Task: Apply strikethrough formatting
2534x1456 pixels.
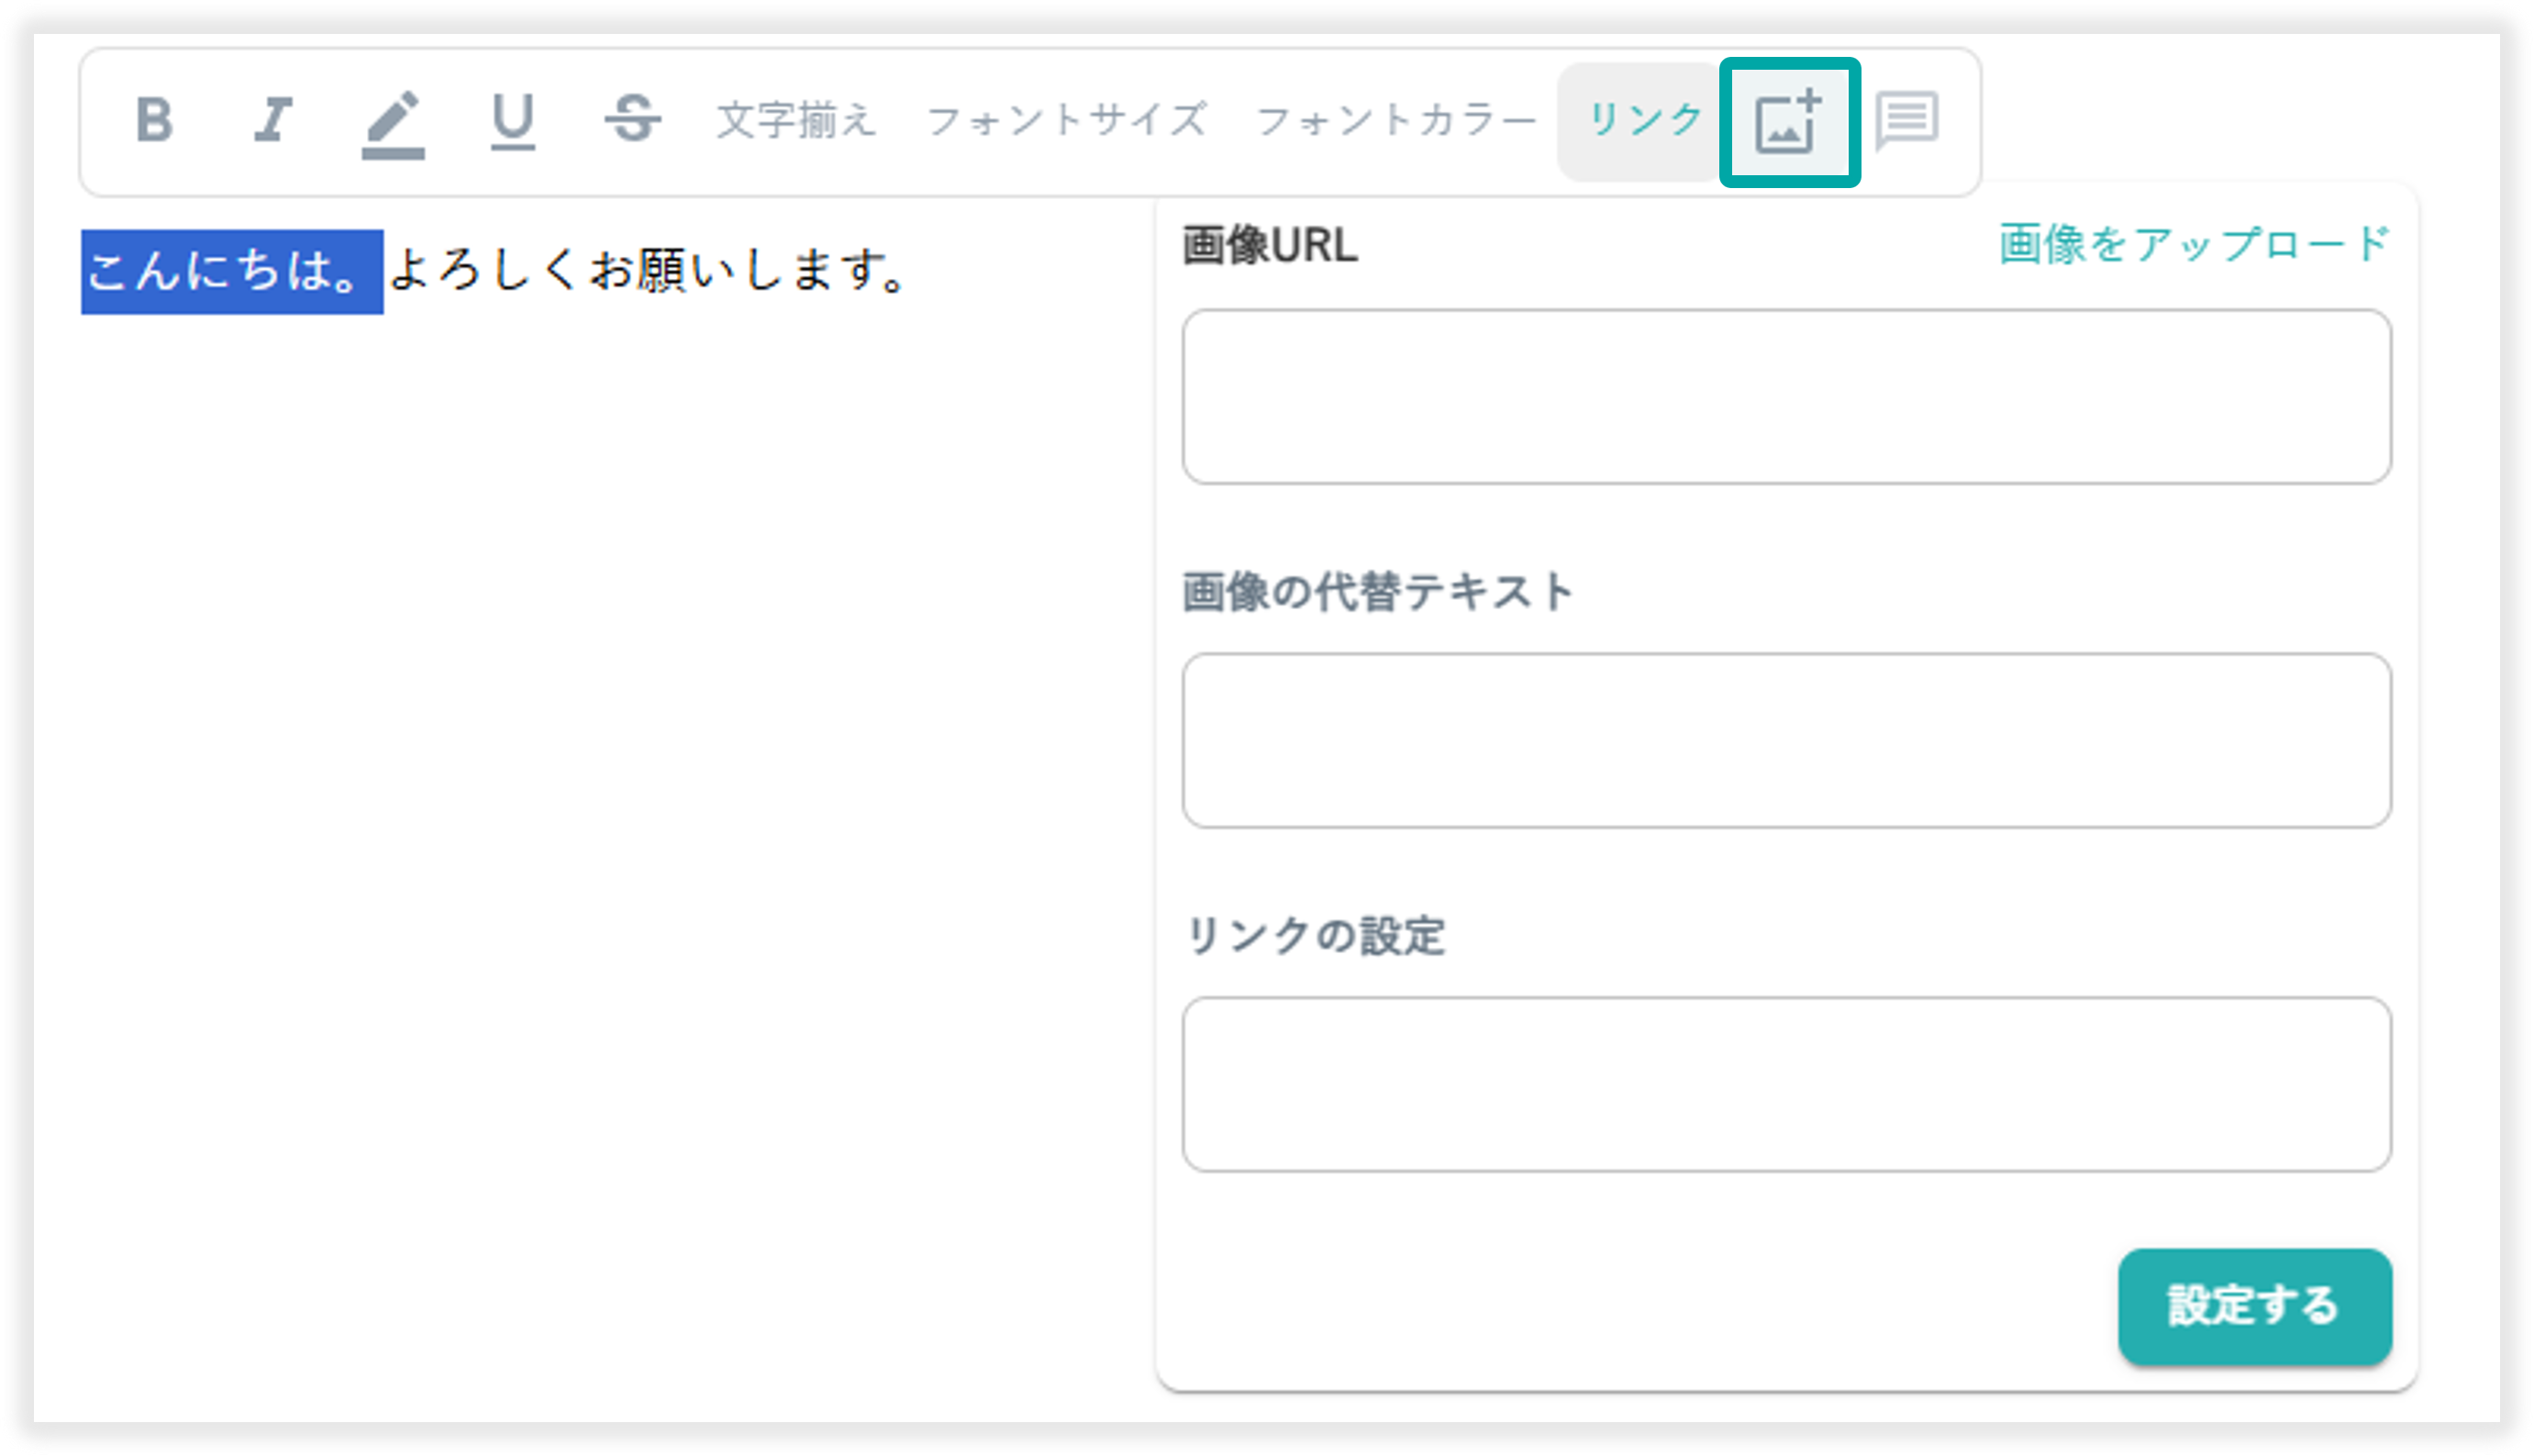Action: (632, 121)
